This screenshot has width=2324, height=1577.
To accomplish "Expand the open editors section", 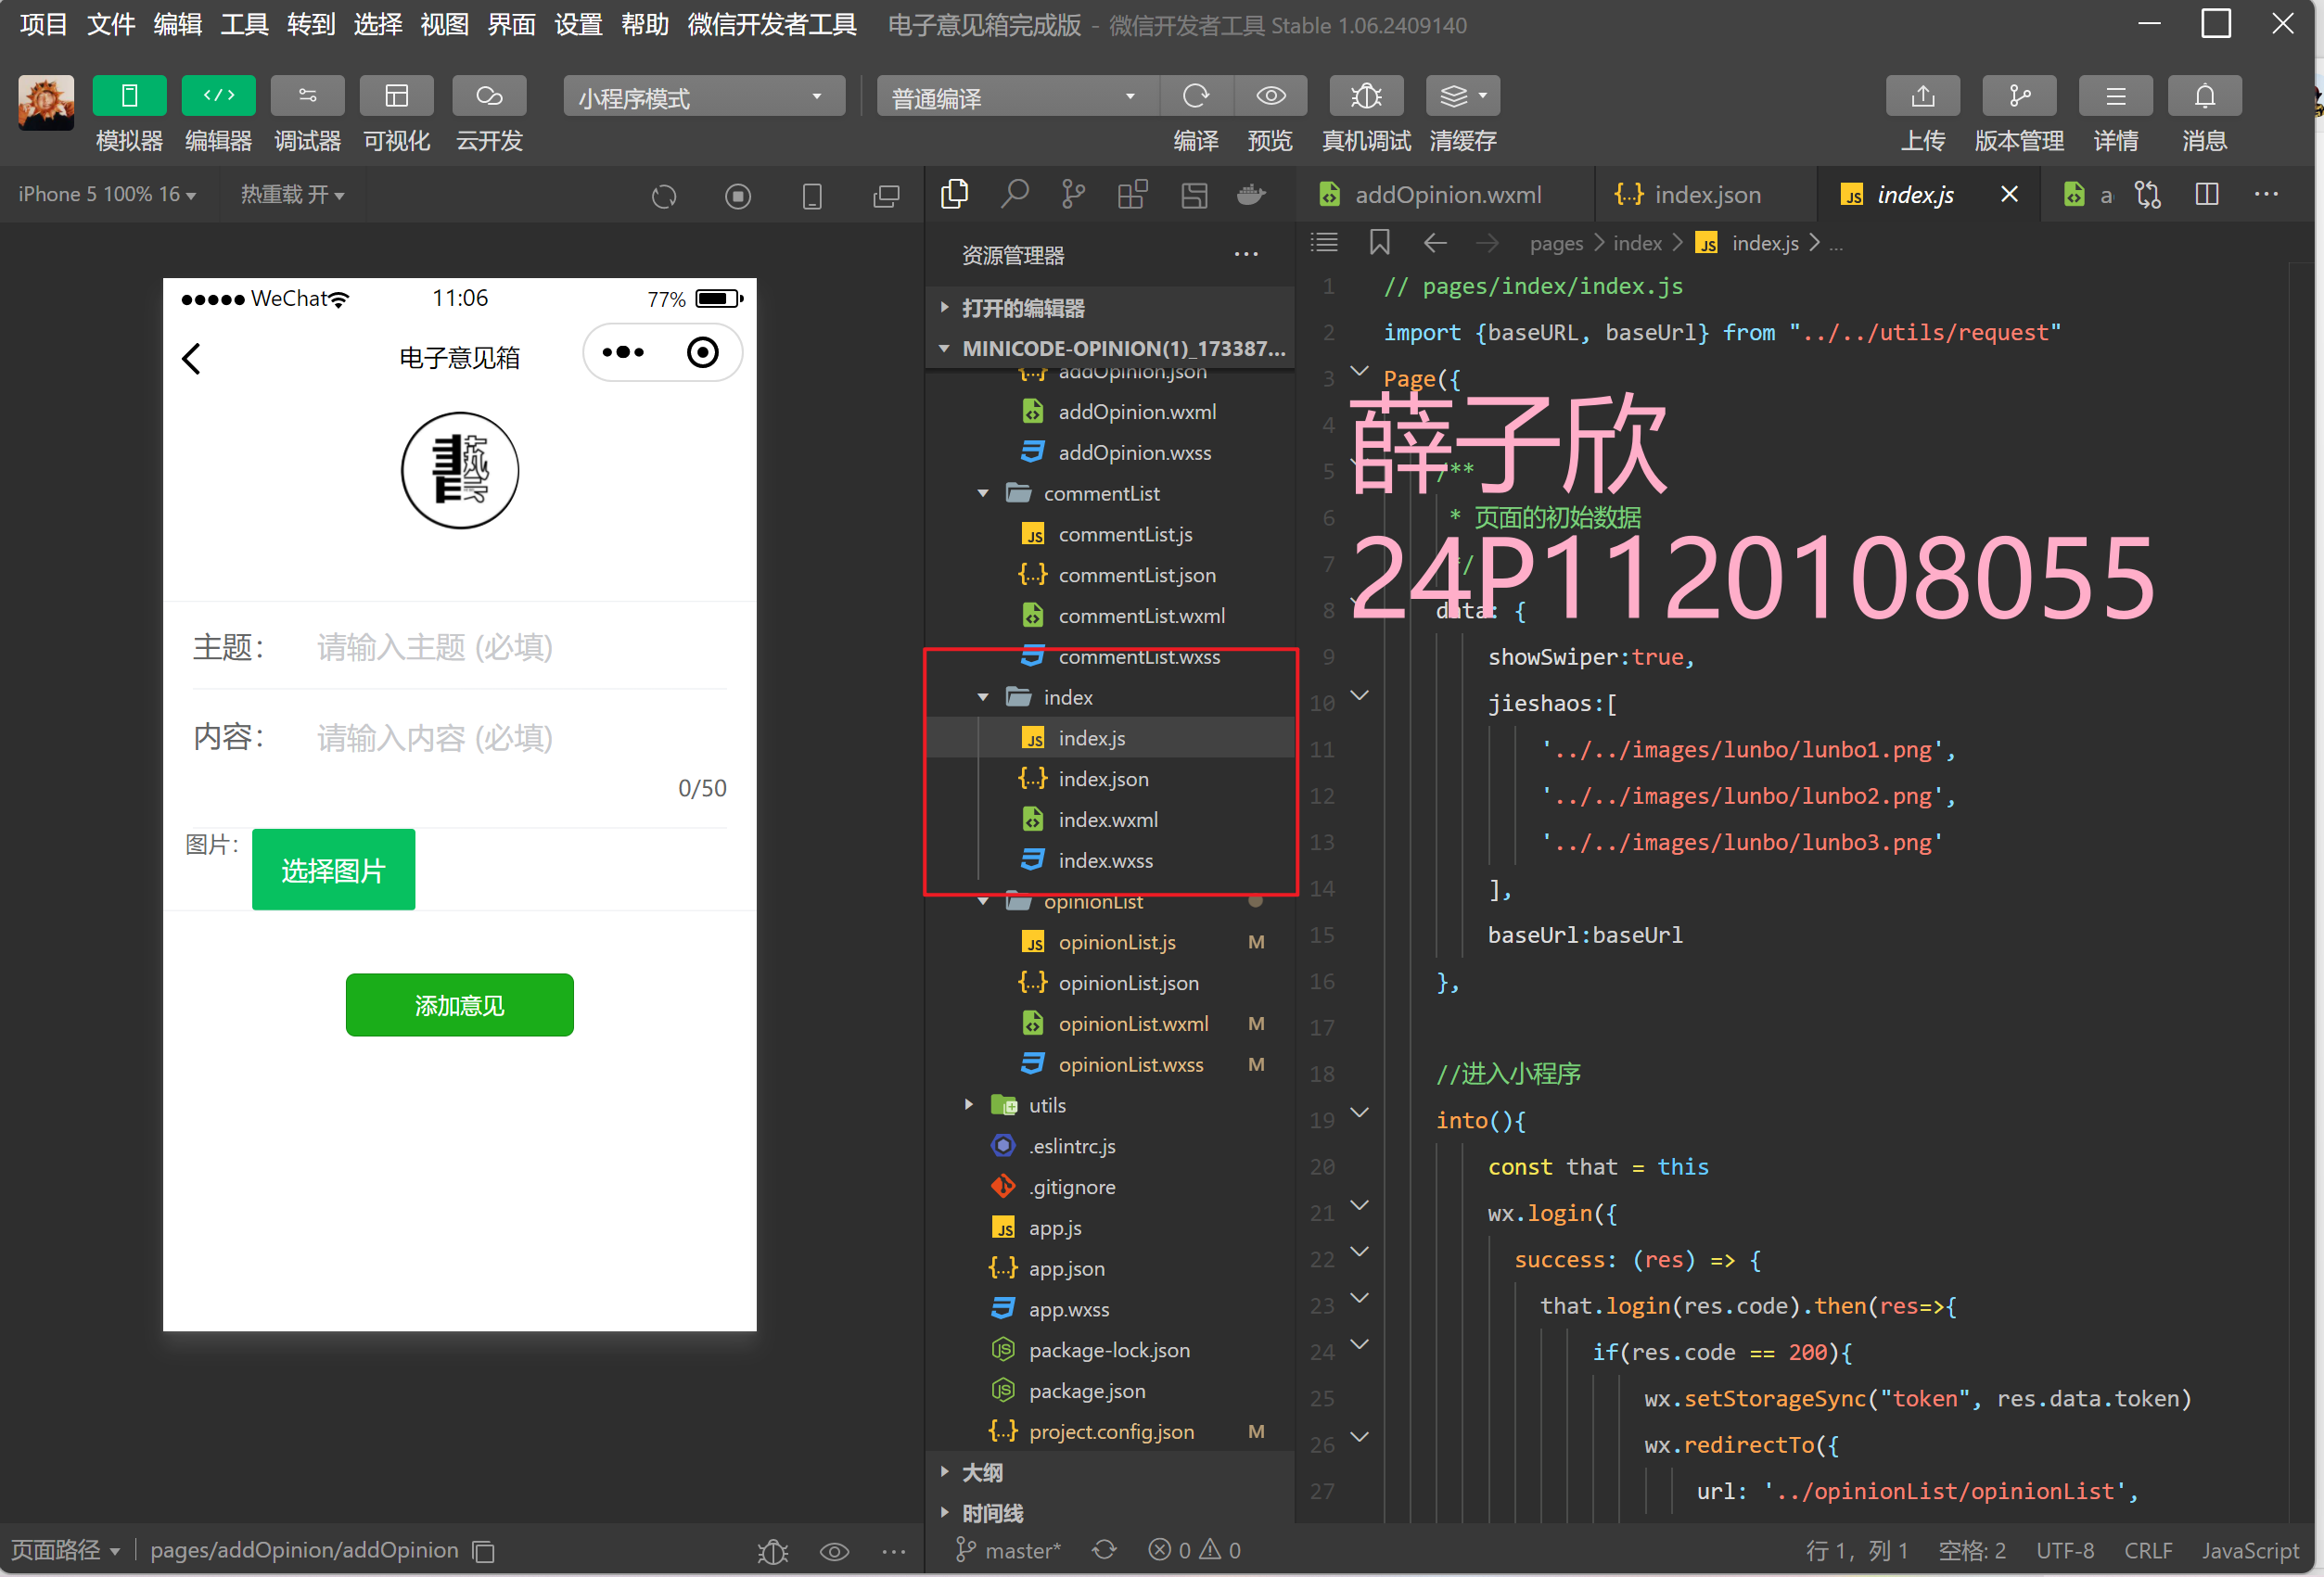I will (1110, 308).
